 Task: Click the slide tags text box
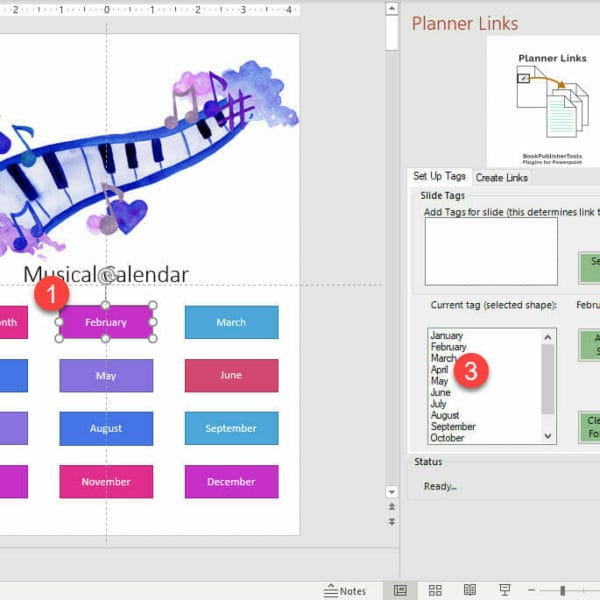[x=490, y=251]
